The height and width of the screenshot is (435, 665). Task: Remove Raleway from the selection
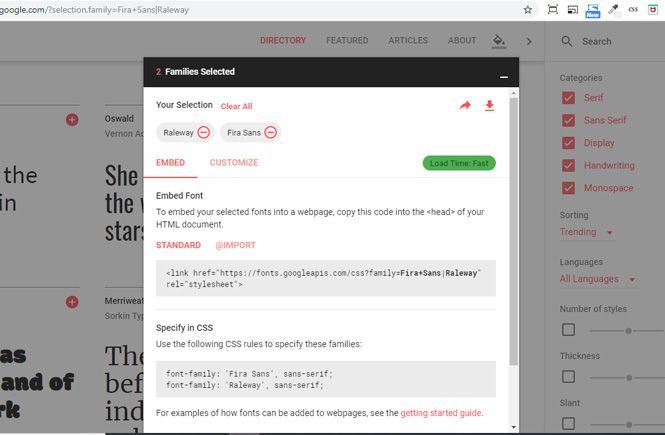(204, 133)
